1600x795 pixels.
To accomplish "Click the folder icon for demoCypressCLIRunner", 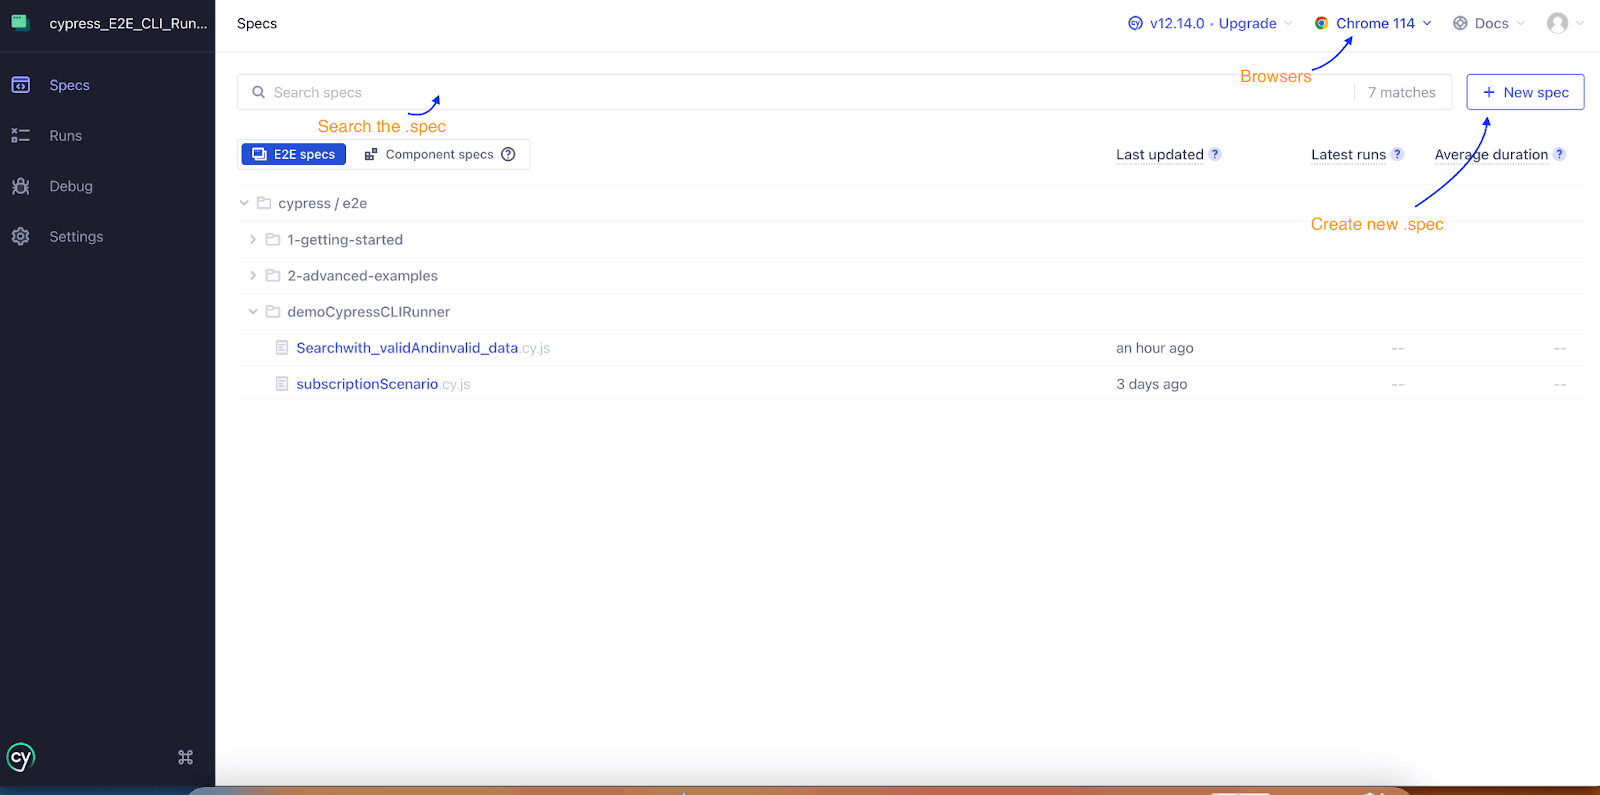I will pyautogui.click(x=273, y=312).
